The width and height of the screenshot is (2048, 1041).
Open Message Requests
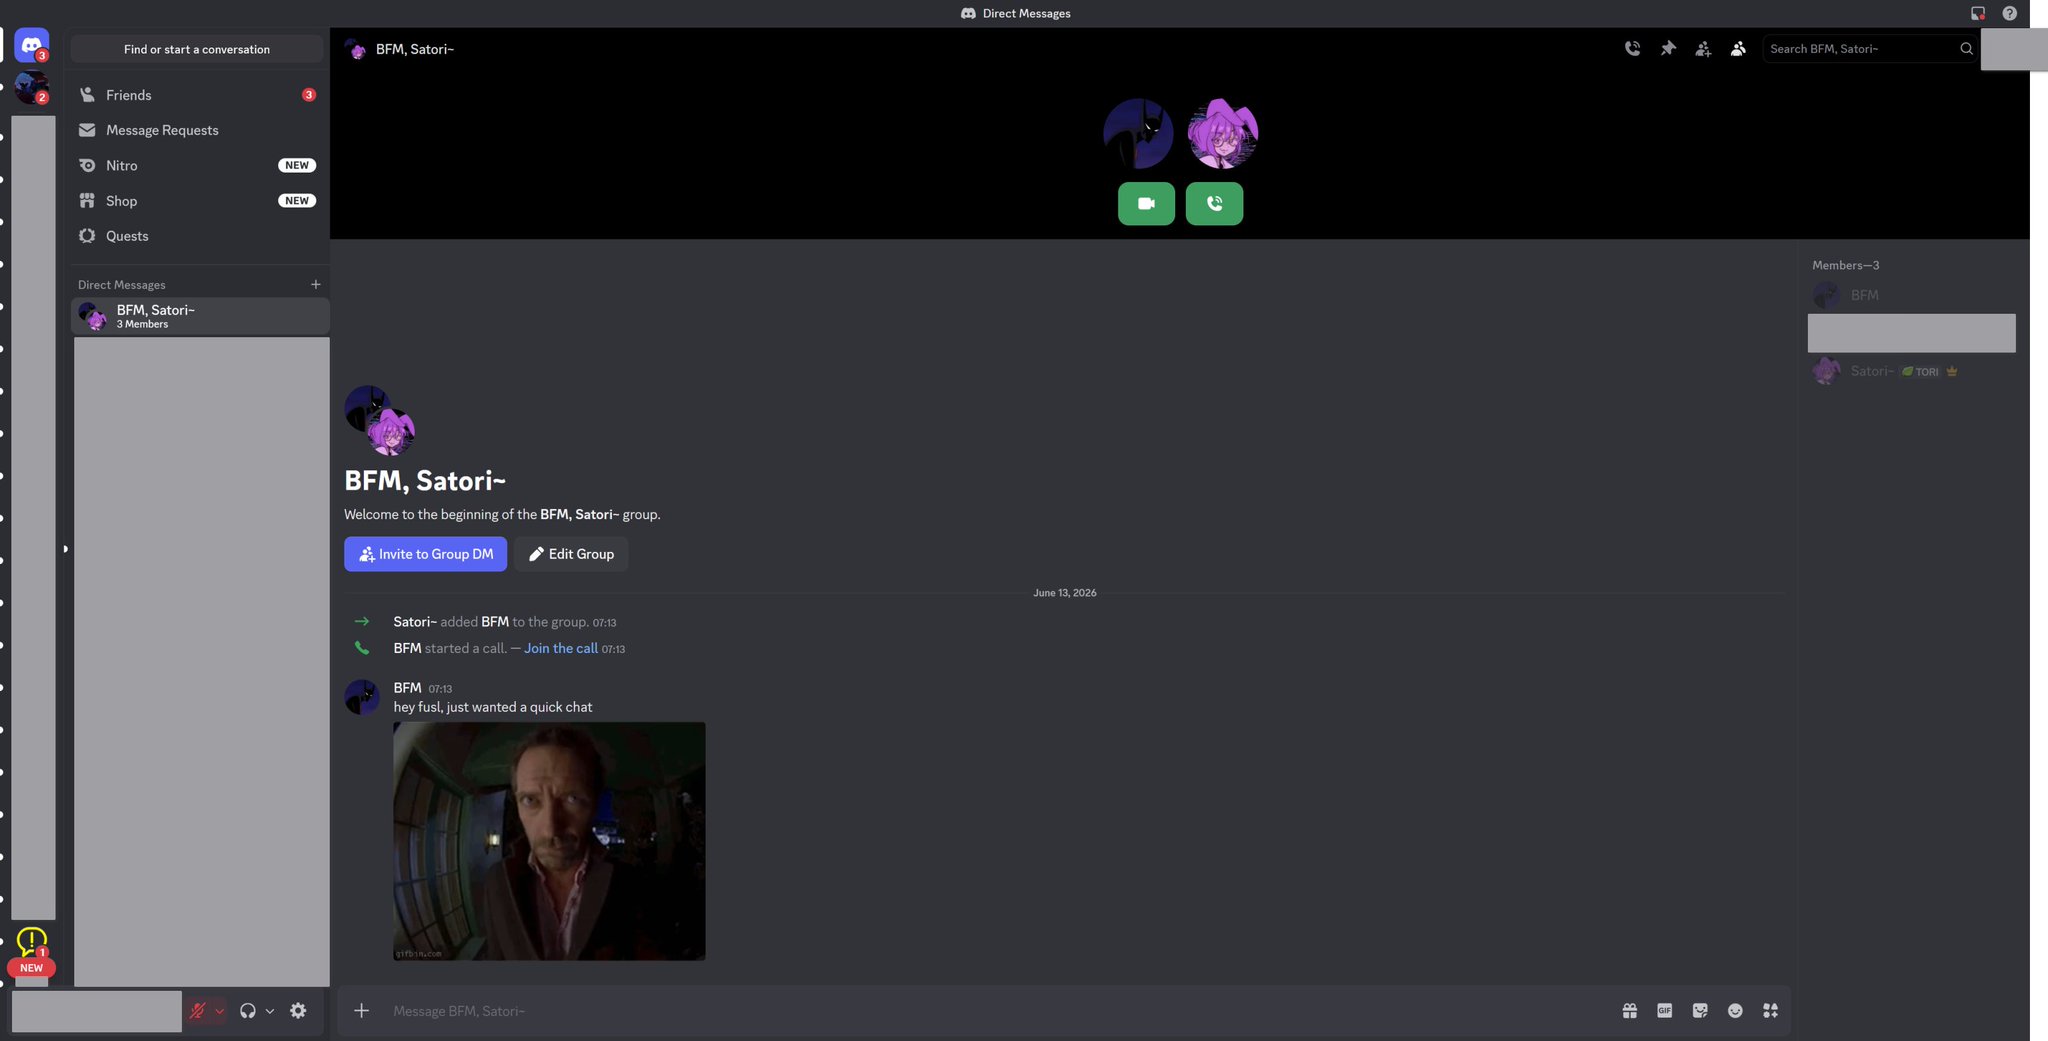point(197,130)
